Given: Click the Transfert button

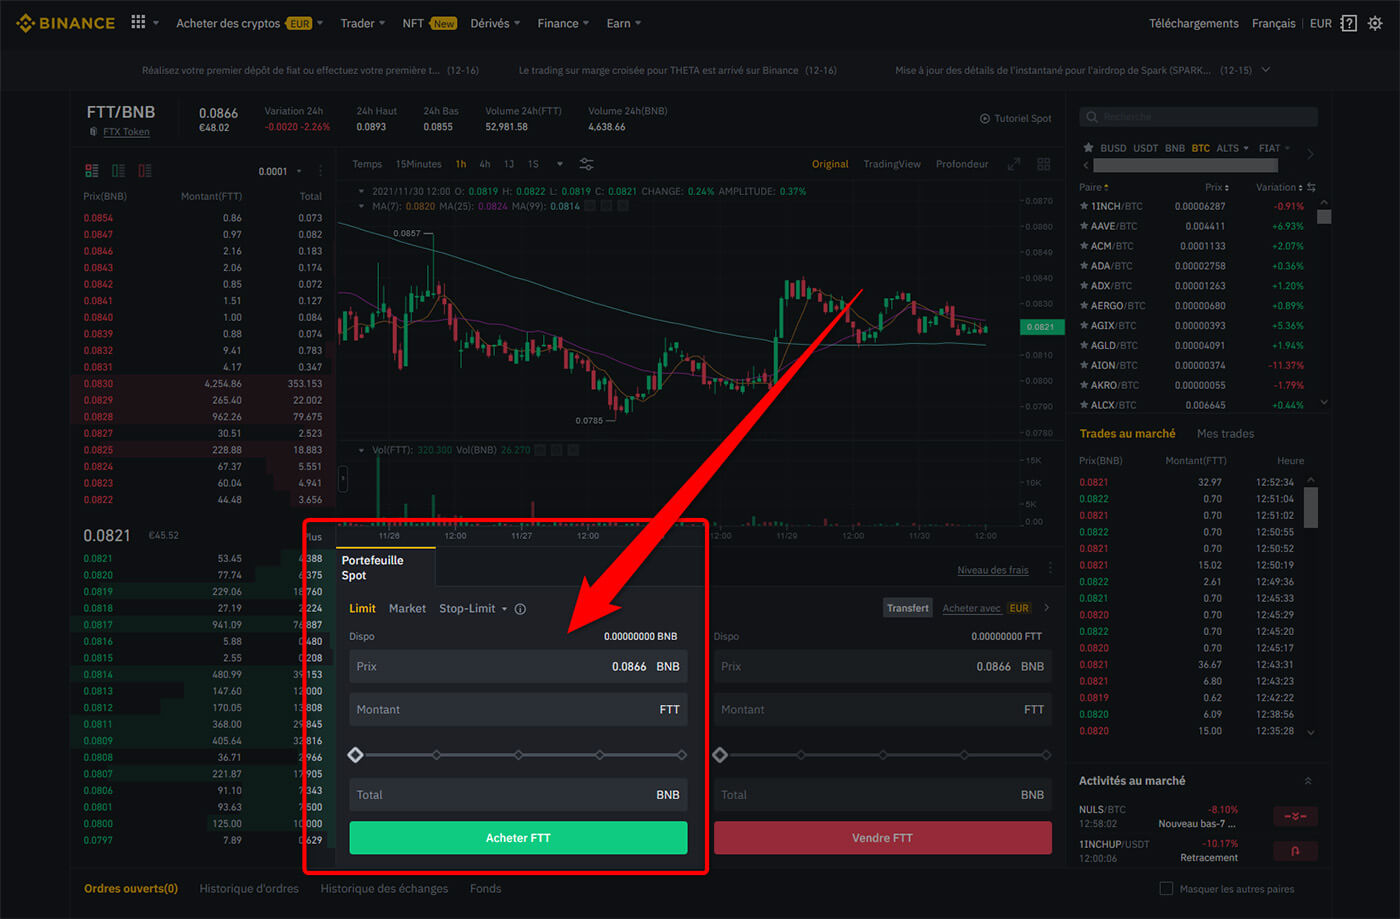Looking at the screenshot, I should pyautogui.click(x=907, y=608).
